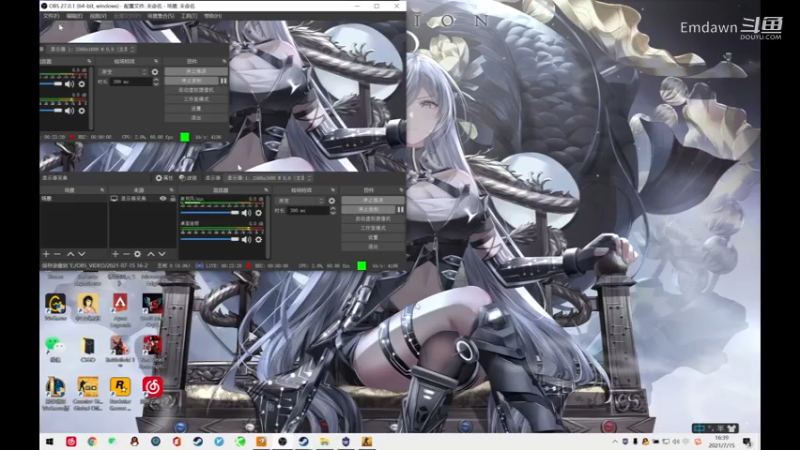Click Exit (退出) button in Controls

pos(373,246)
